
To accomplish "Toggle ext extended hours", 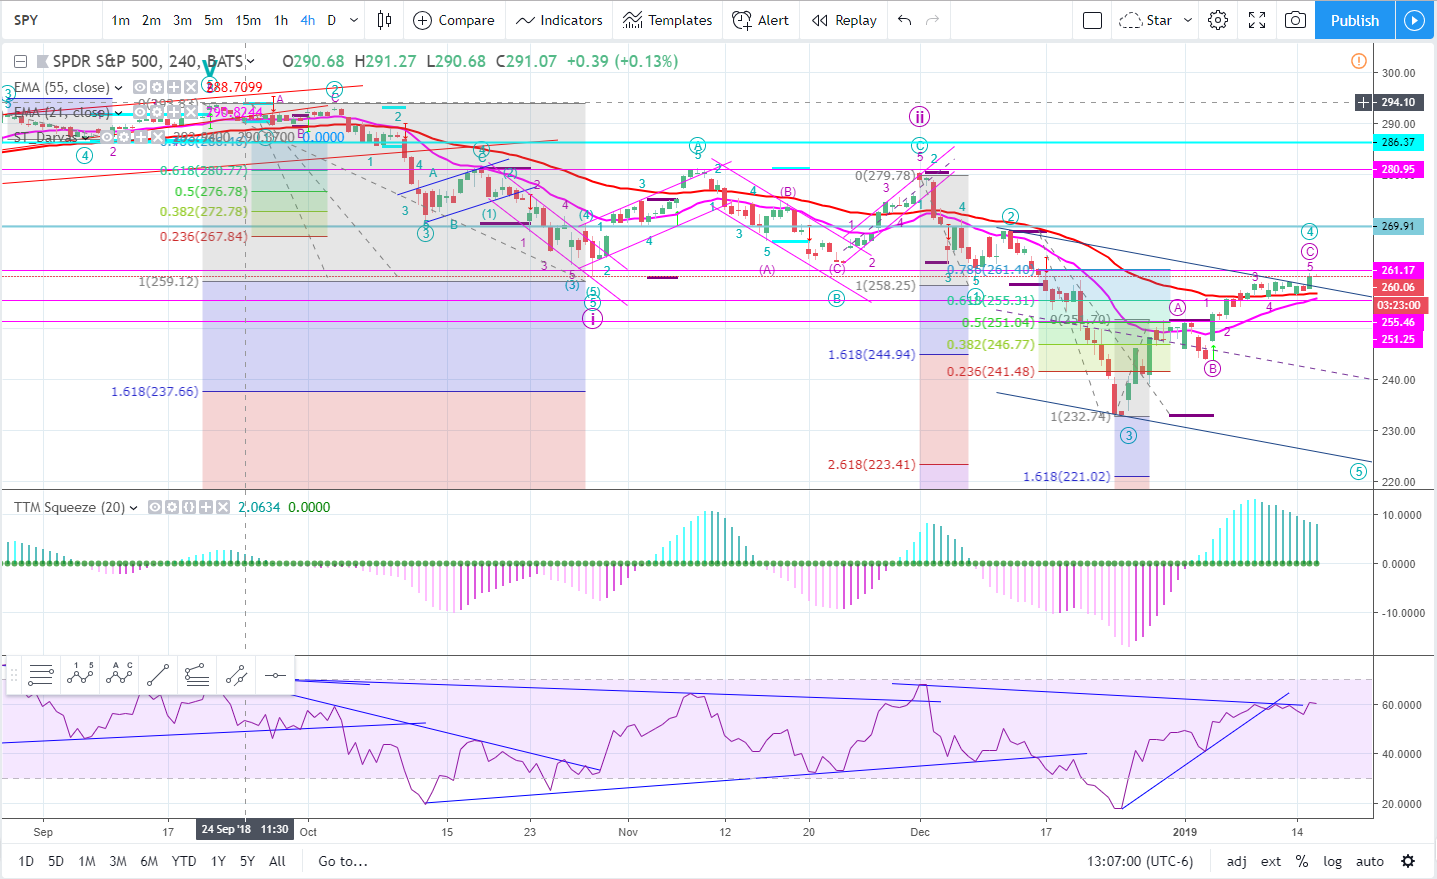I will (1271, 861).
